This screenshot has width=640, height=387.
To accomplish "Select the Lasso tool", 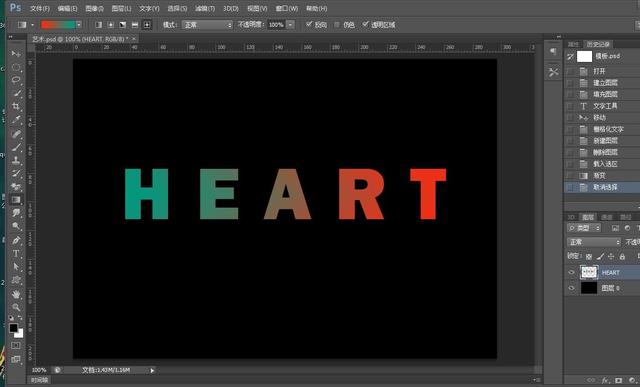I will click(16, 80).
